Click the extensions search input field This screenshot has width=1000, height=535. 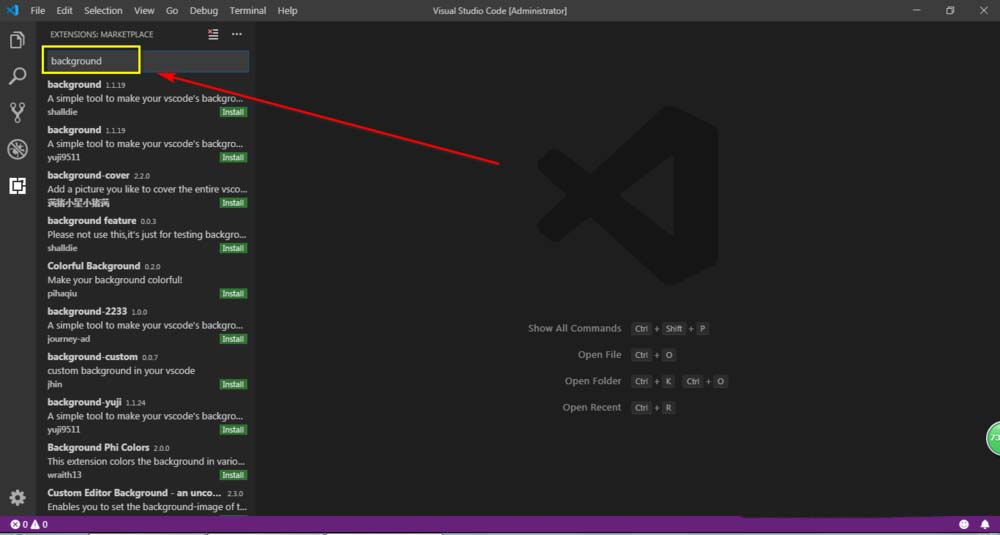(146, 61)
